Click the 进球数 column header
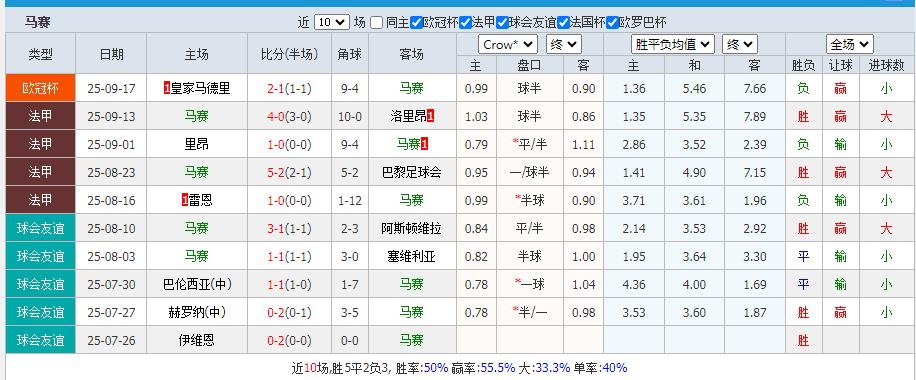The image size is (916, 380). [886, 65]
